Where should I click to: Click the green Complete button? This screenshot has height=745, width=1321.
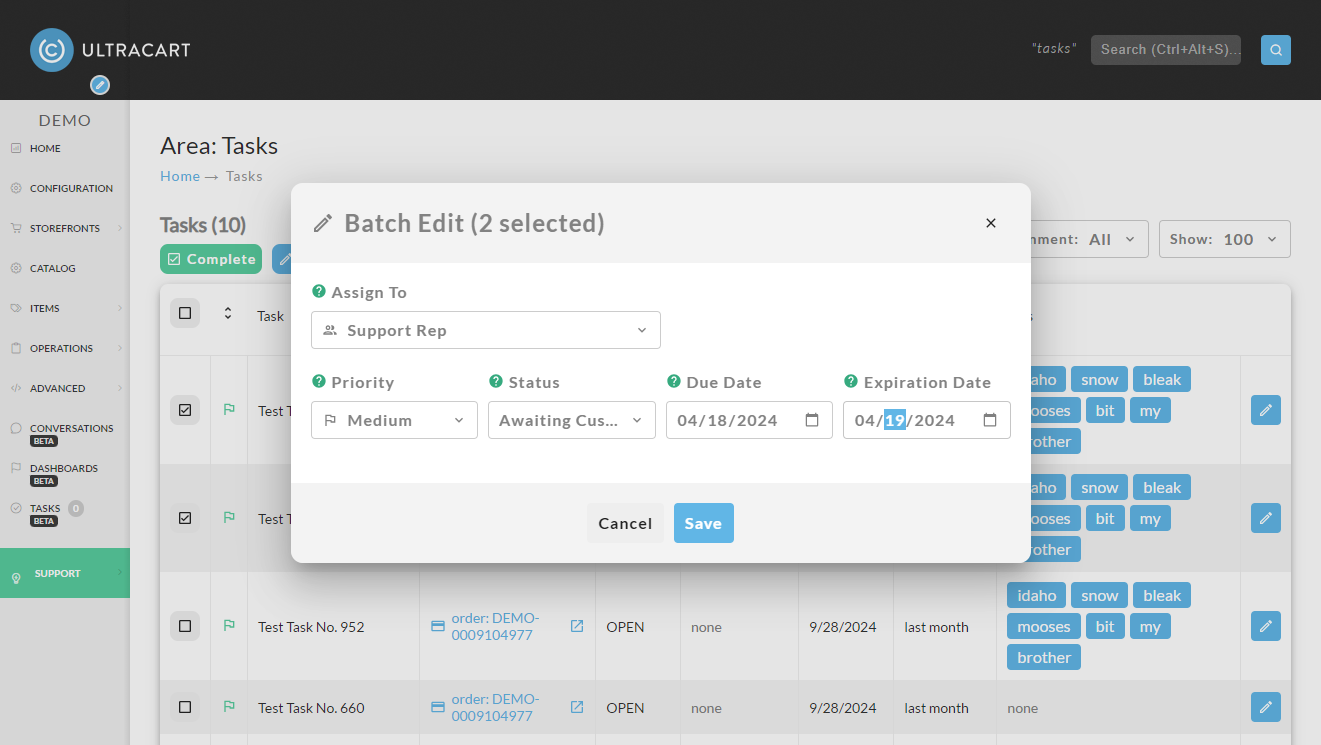point(211,259)
